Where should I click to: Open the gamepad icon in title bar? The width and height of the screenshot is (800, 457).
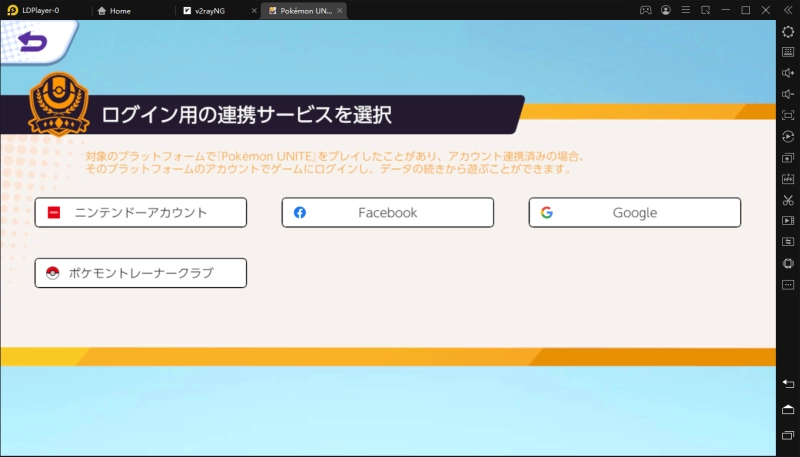pyautogui.click(x=646, y=10)
